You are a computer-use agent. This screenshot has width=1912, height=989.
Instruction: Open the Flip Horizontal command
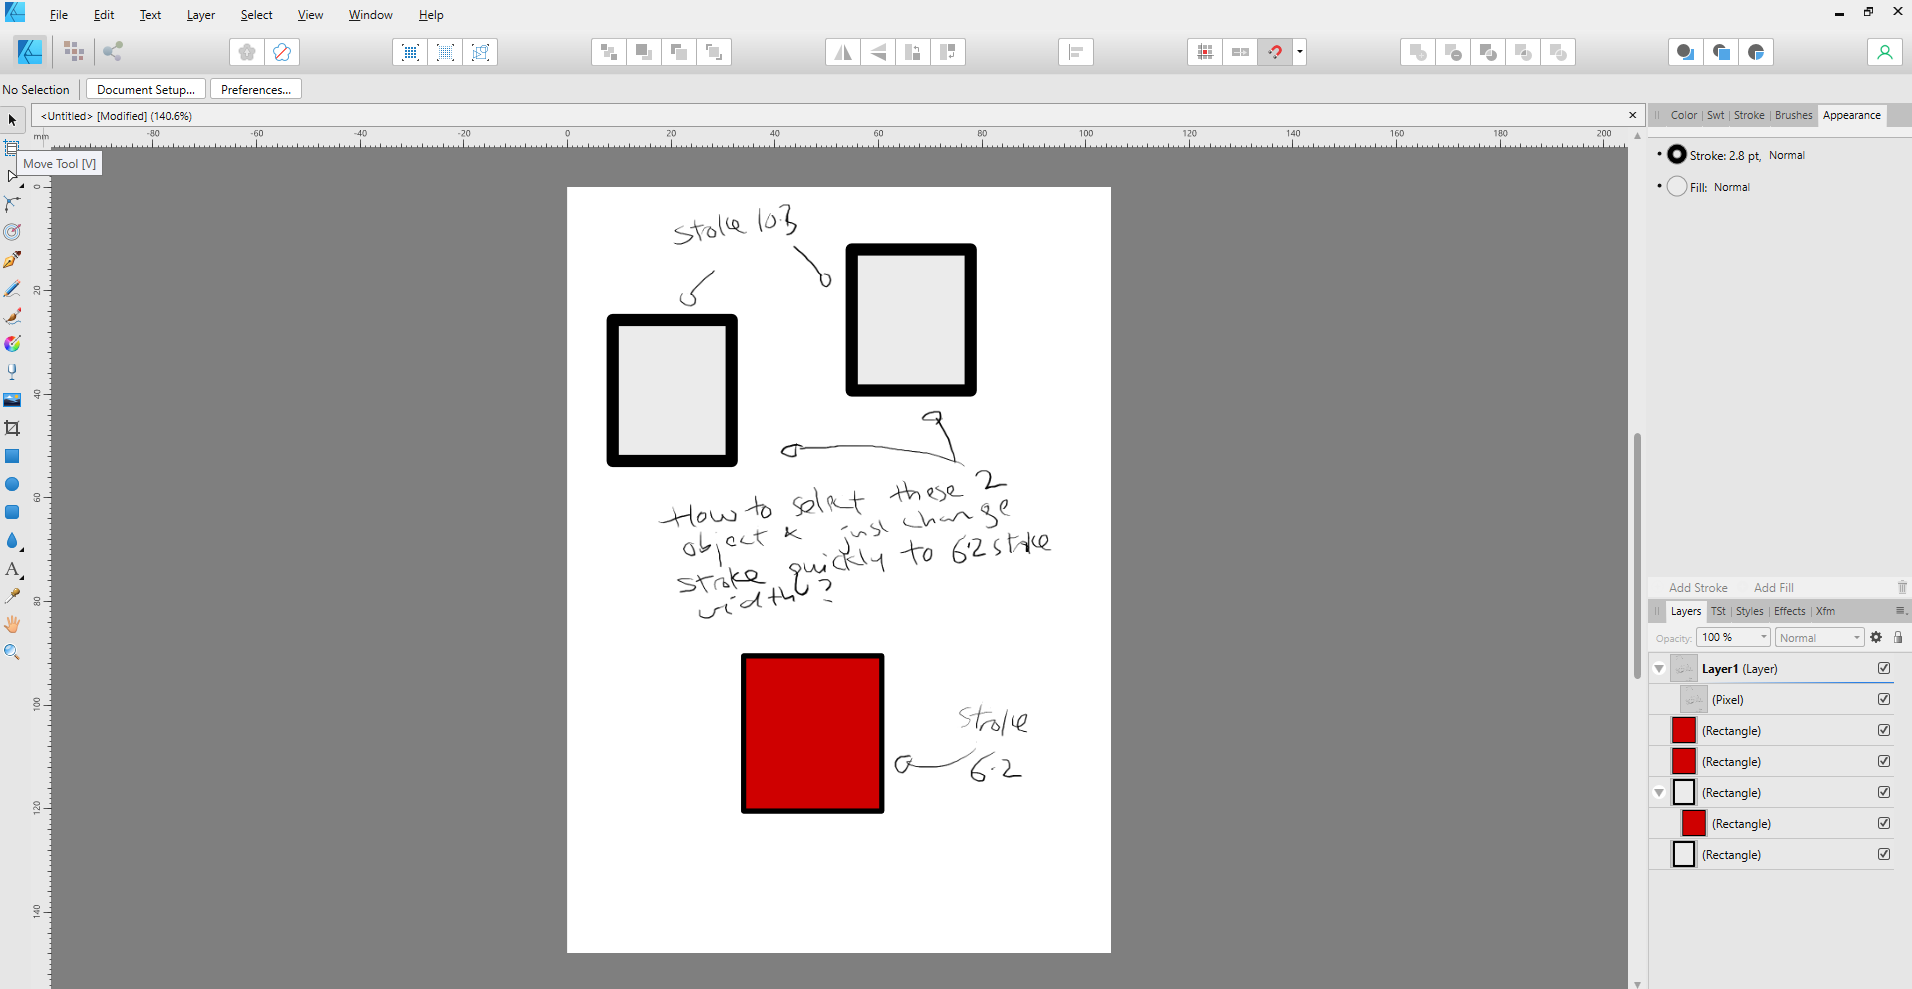pyautogui.click(x=843, y=52)
